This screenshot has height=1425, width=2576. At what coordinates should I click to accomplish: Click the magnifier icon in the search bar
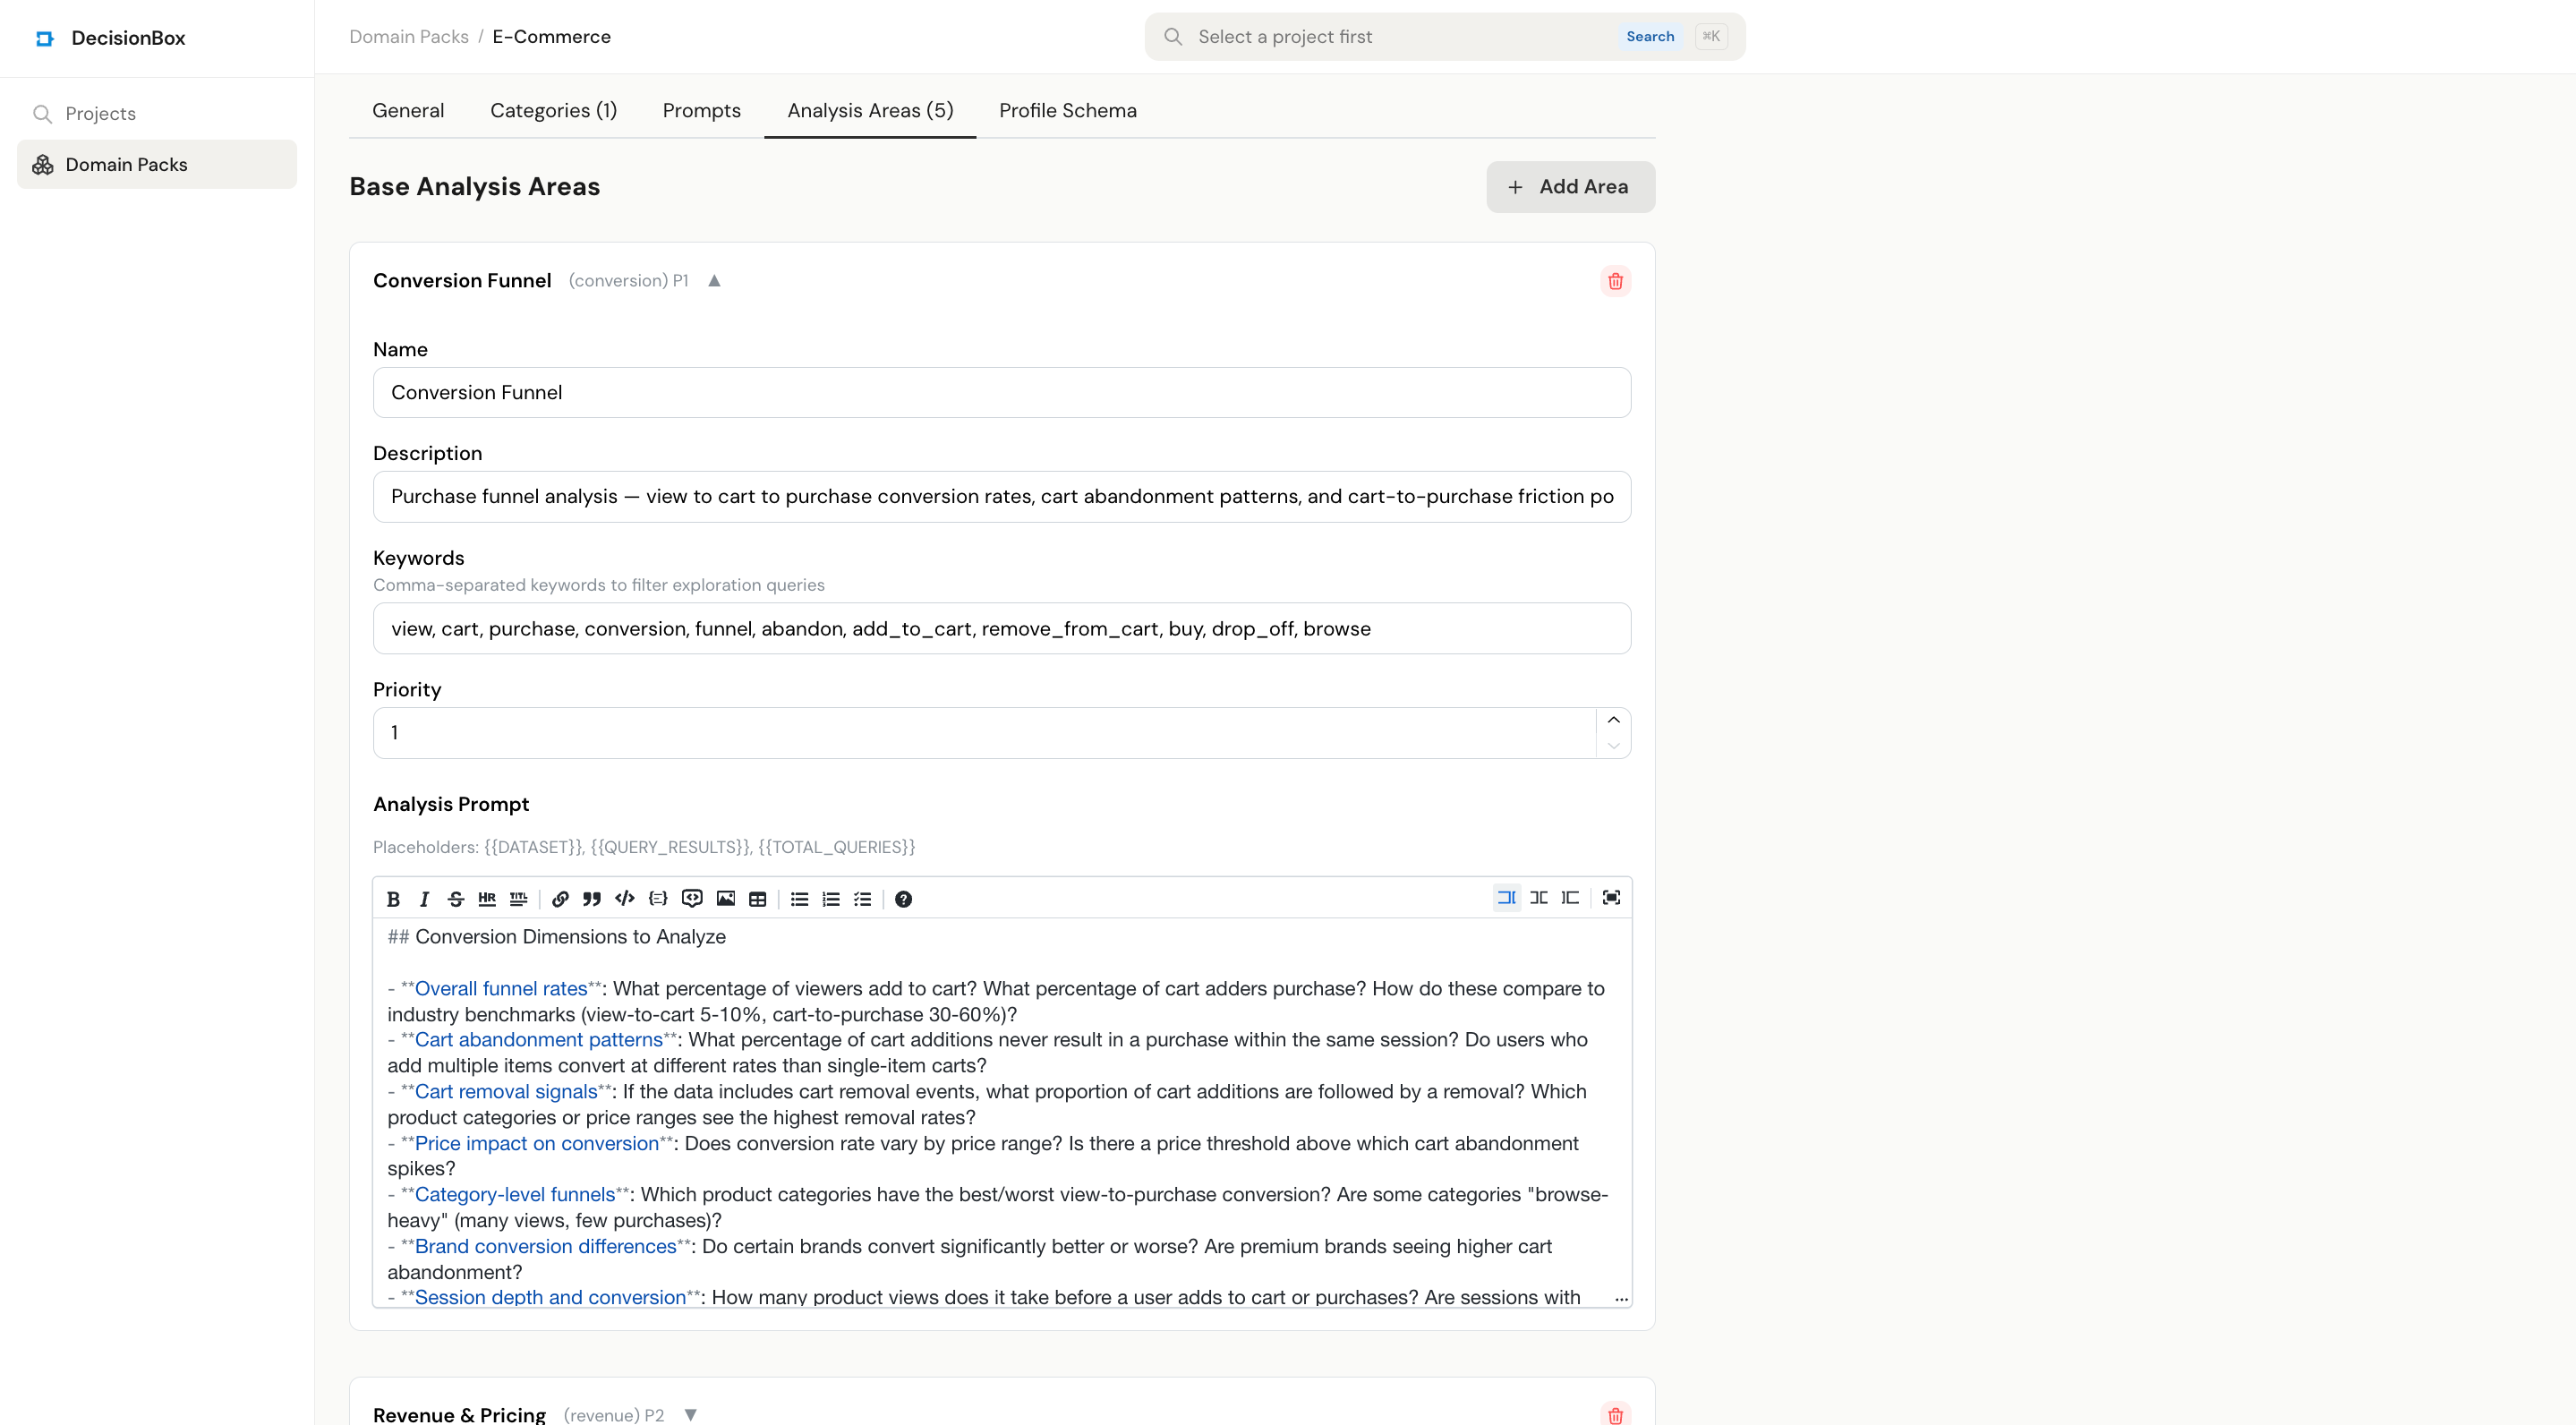1173,37
